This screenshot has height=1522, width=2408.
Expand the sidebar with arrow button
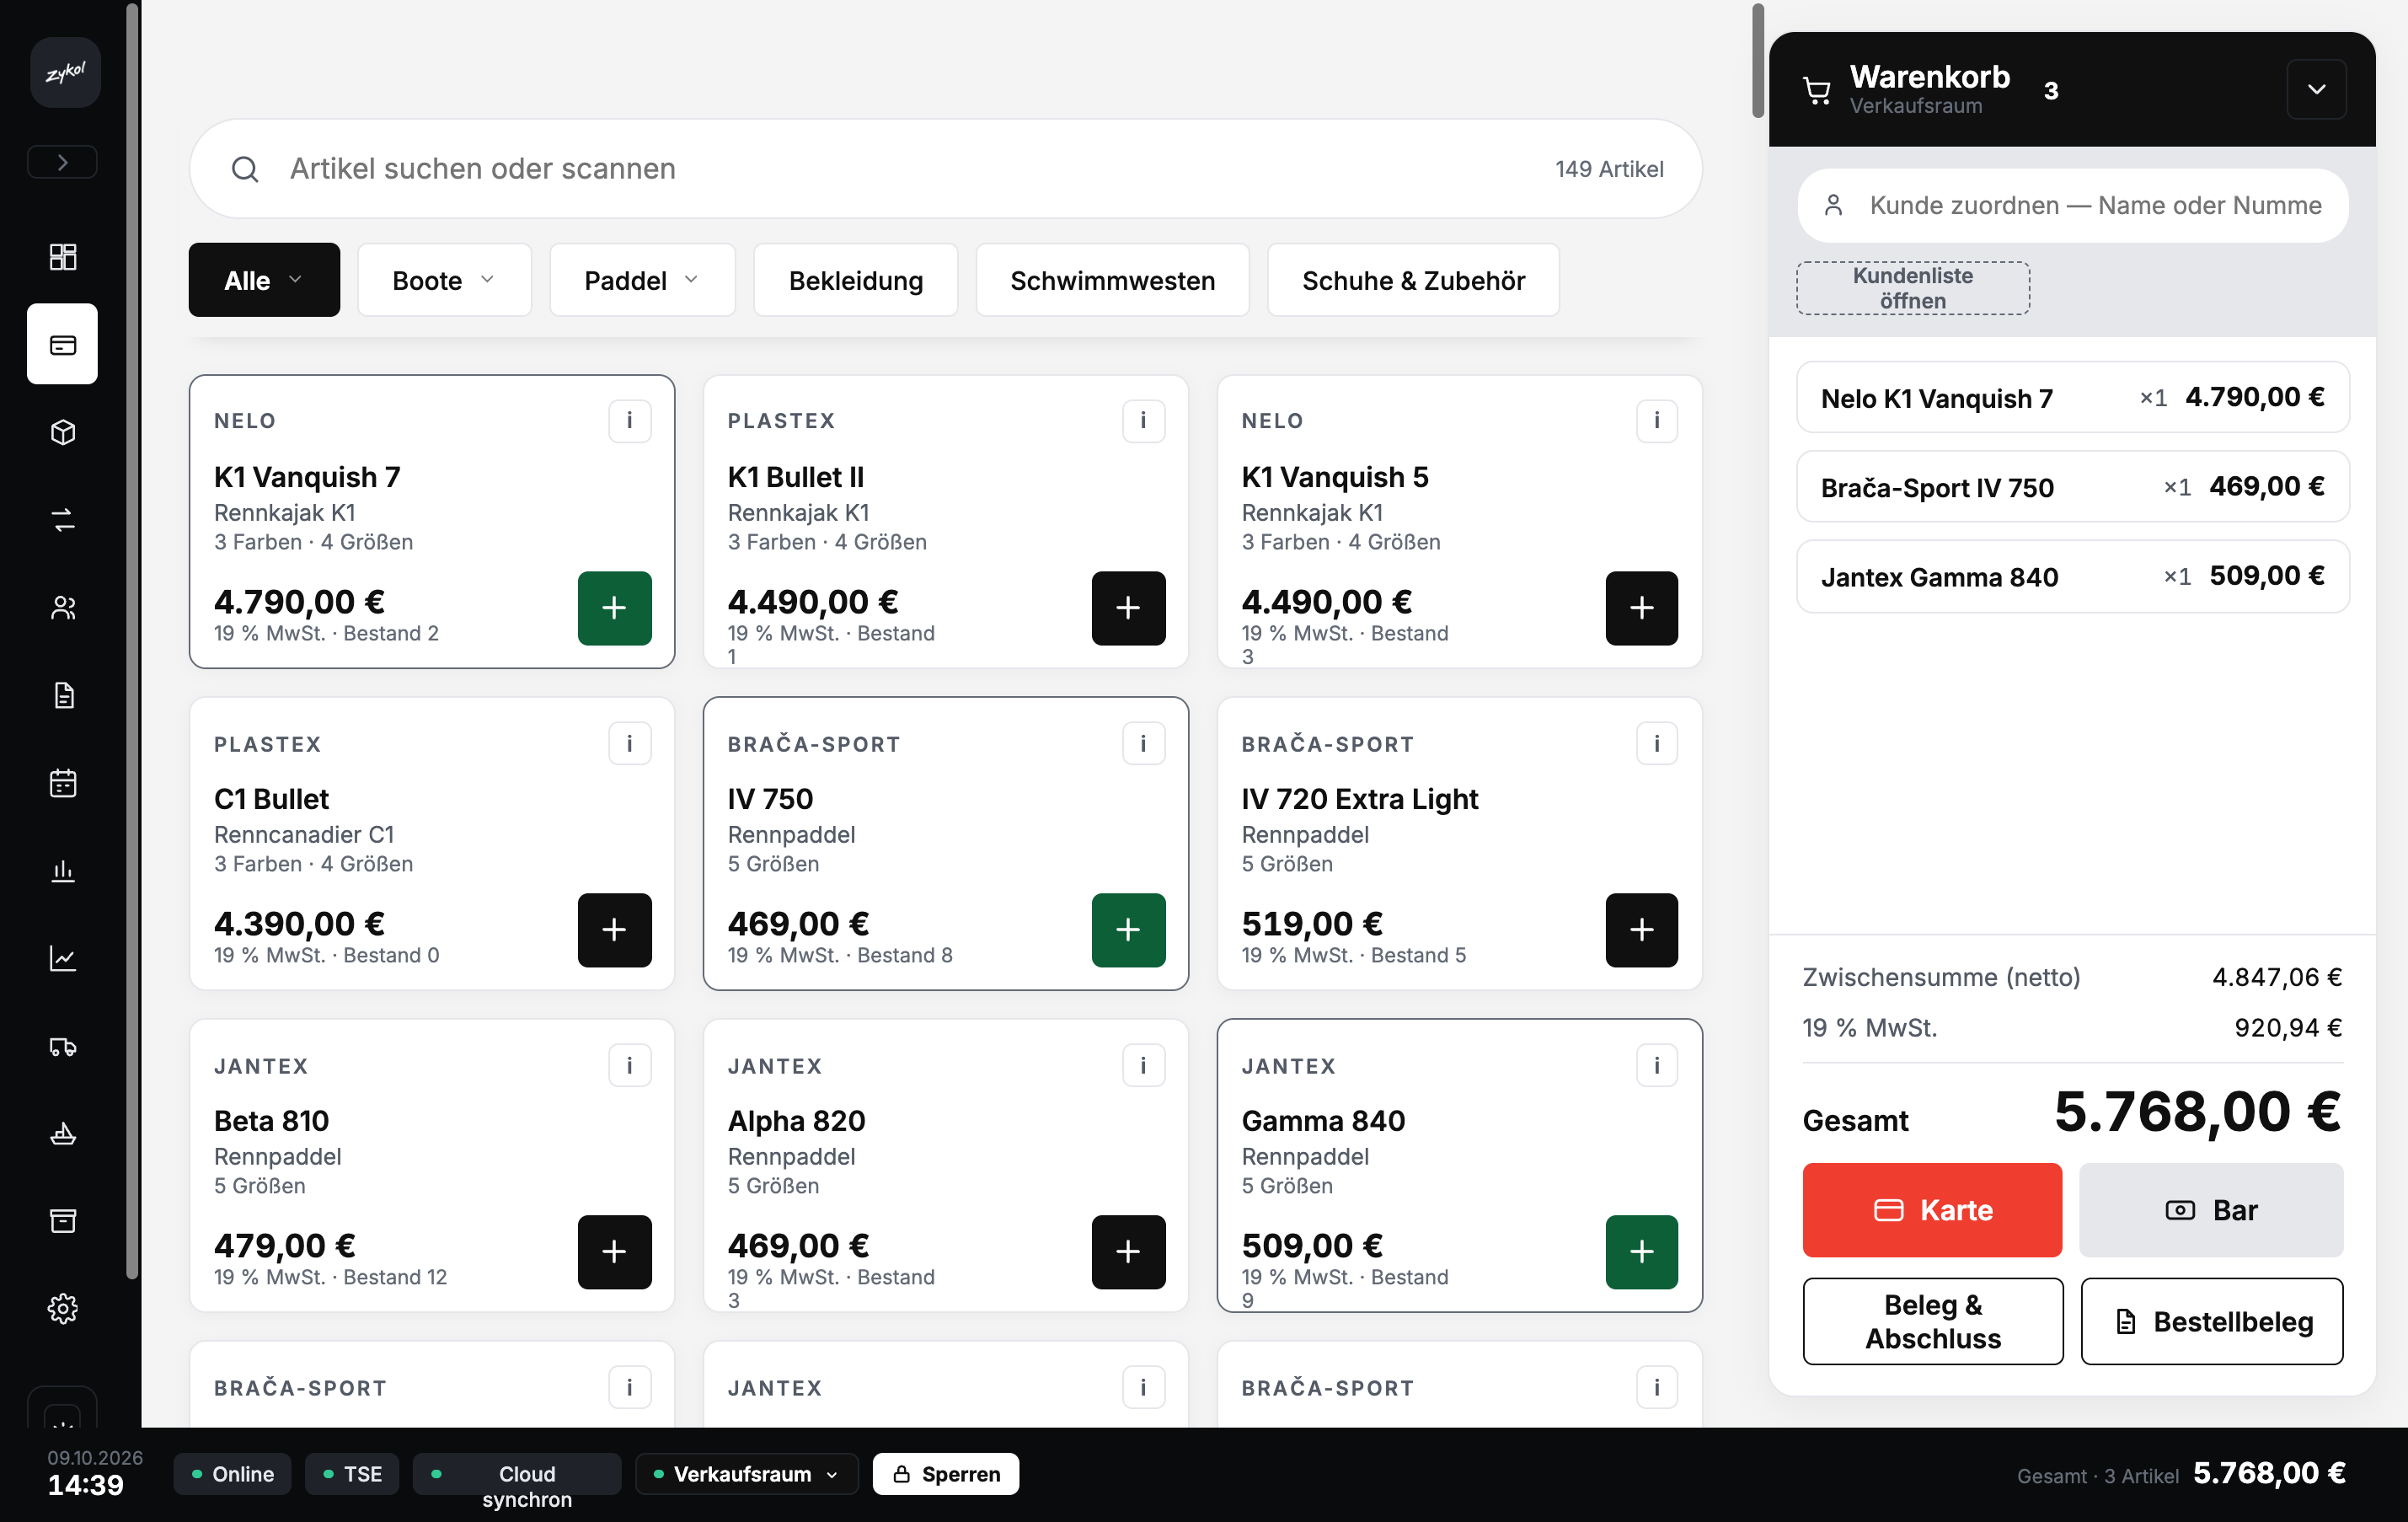point(62,162)
